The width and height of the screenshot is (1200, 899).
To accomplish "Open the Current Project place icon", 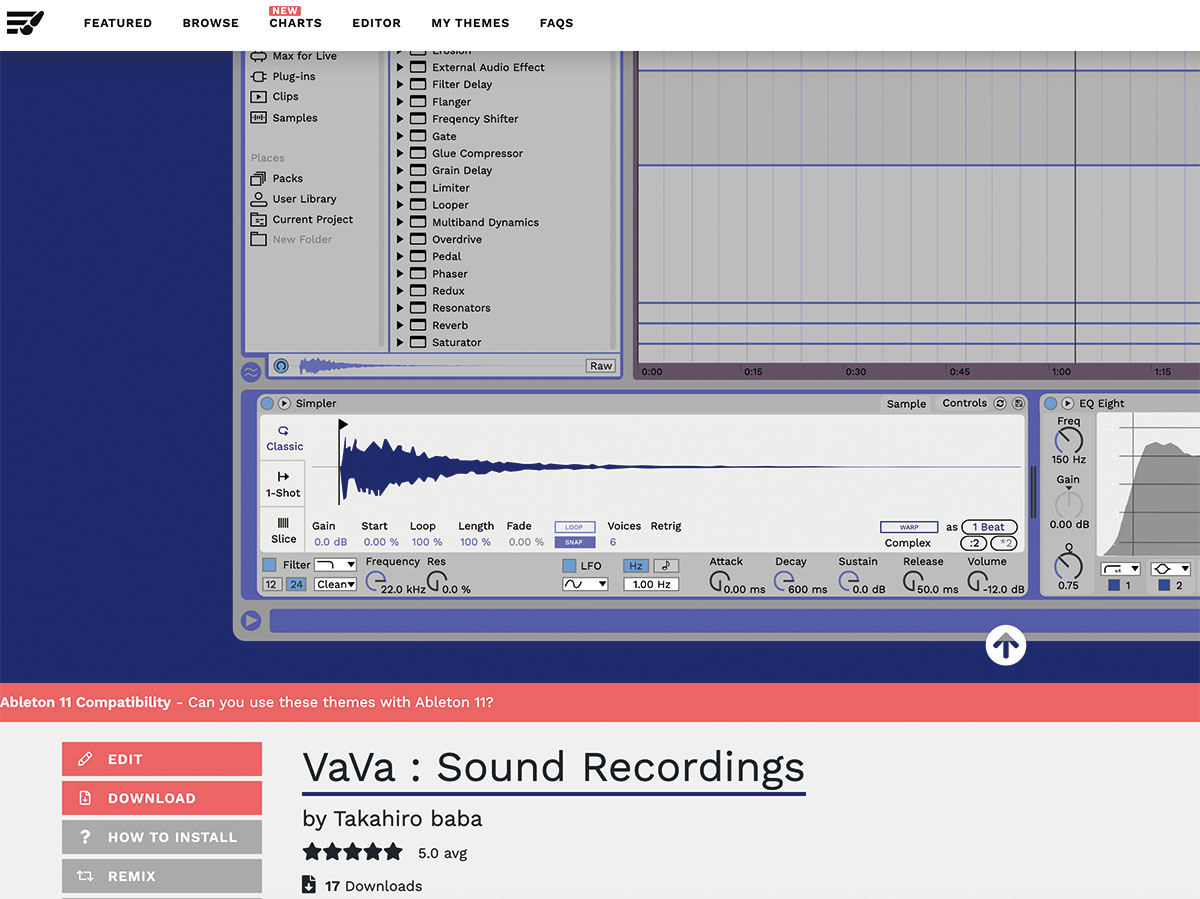I will [x=258, y=219].
